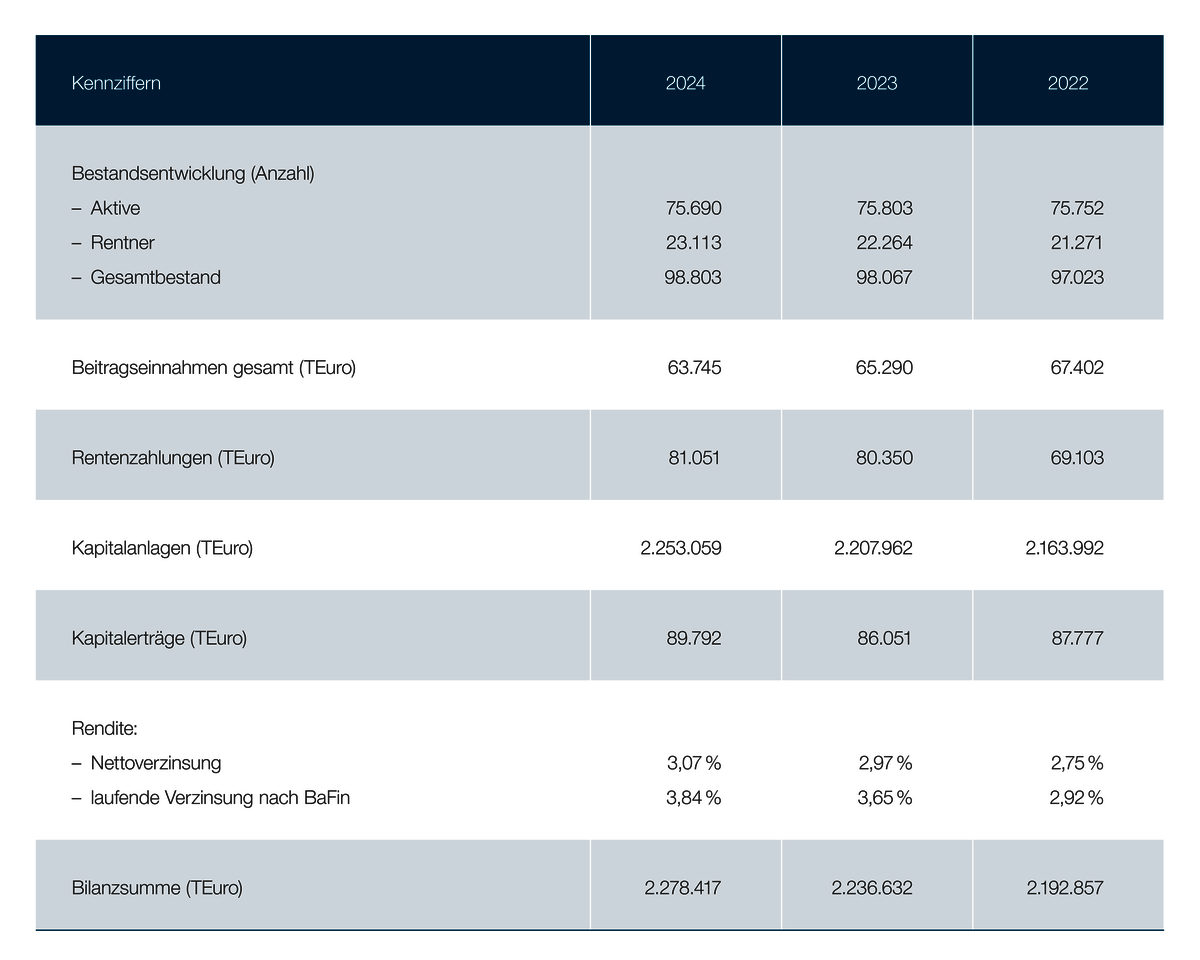1200x960 pixels.
Task: Click the Kapitalerträge (TEuro) label
Action: point(159,638)
